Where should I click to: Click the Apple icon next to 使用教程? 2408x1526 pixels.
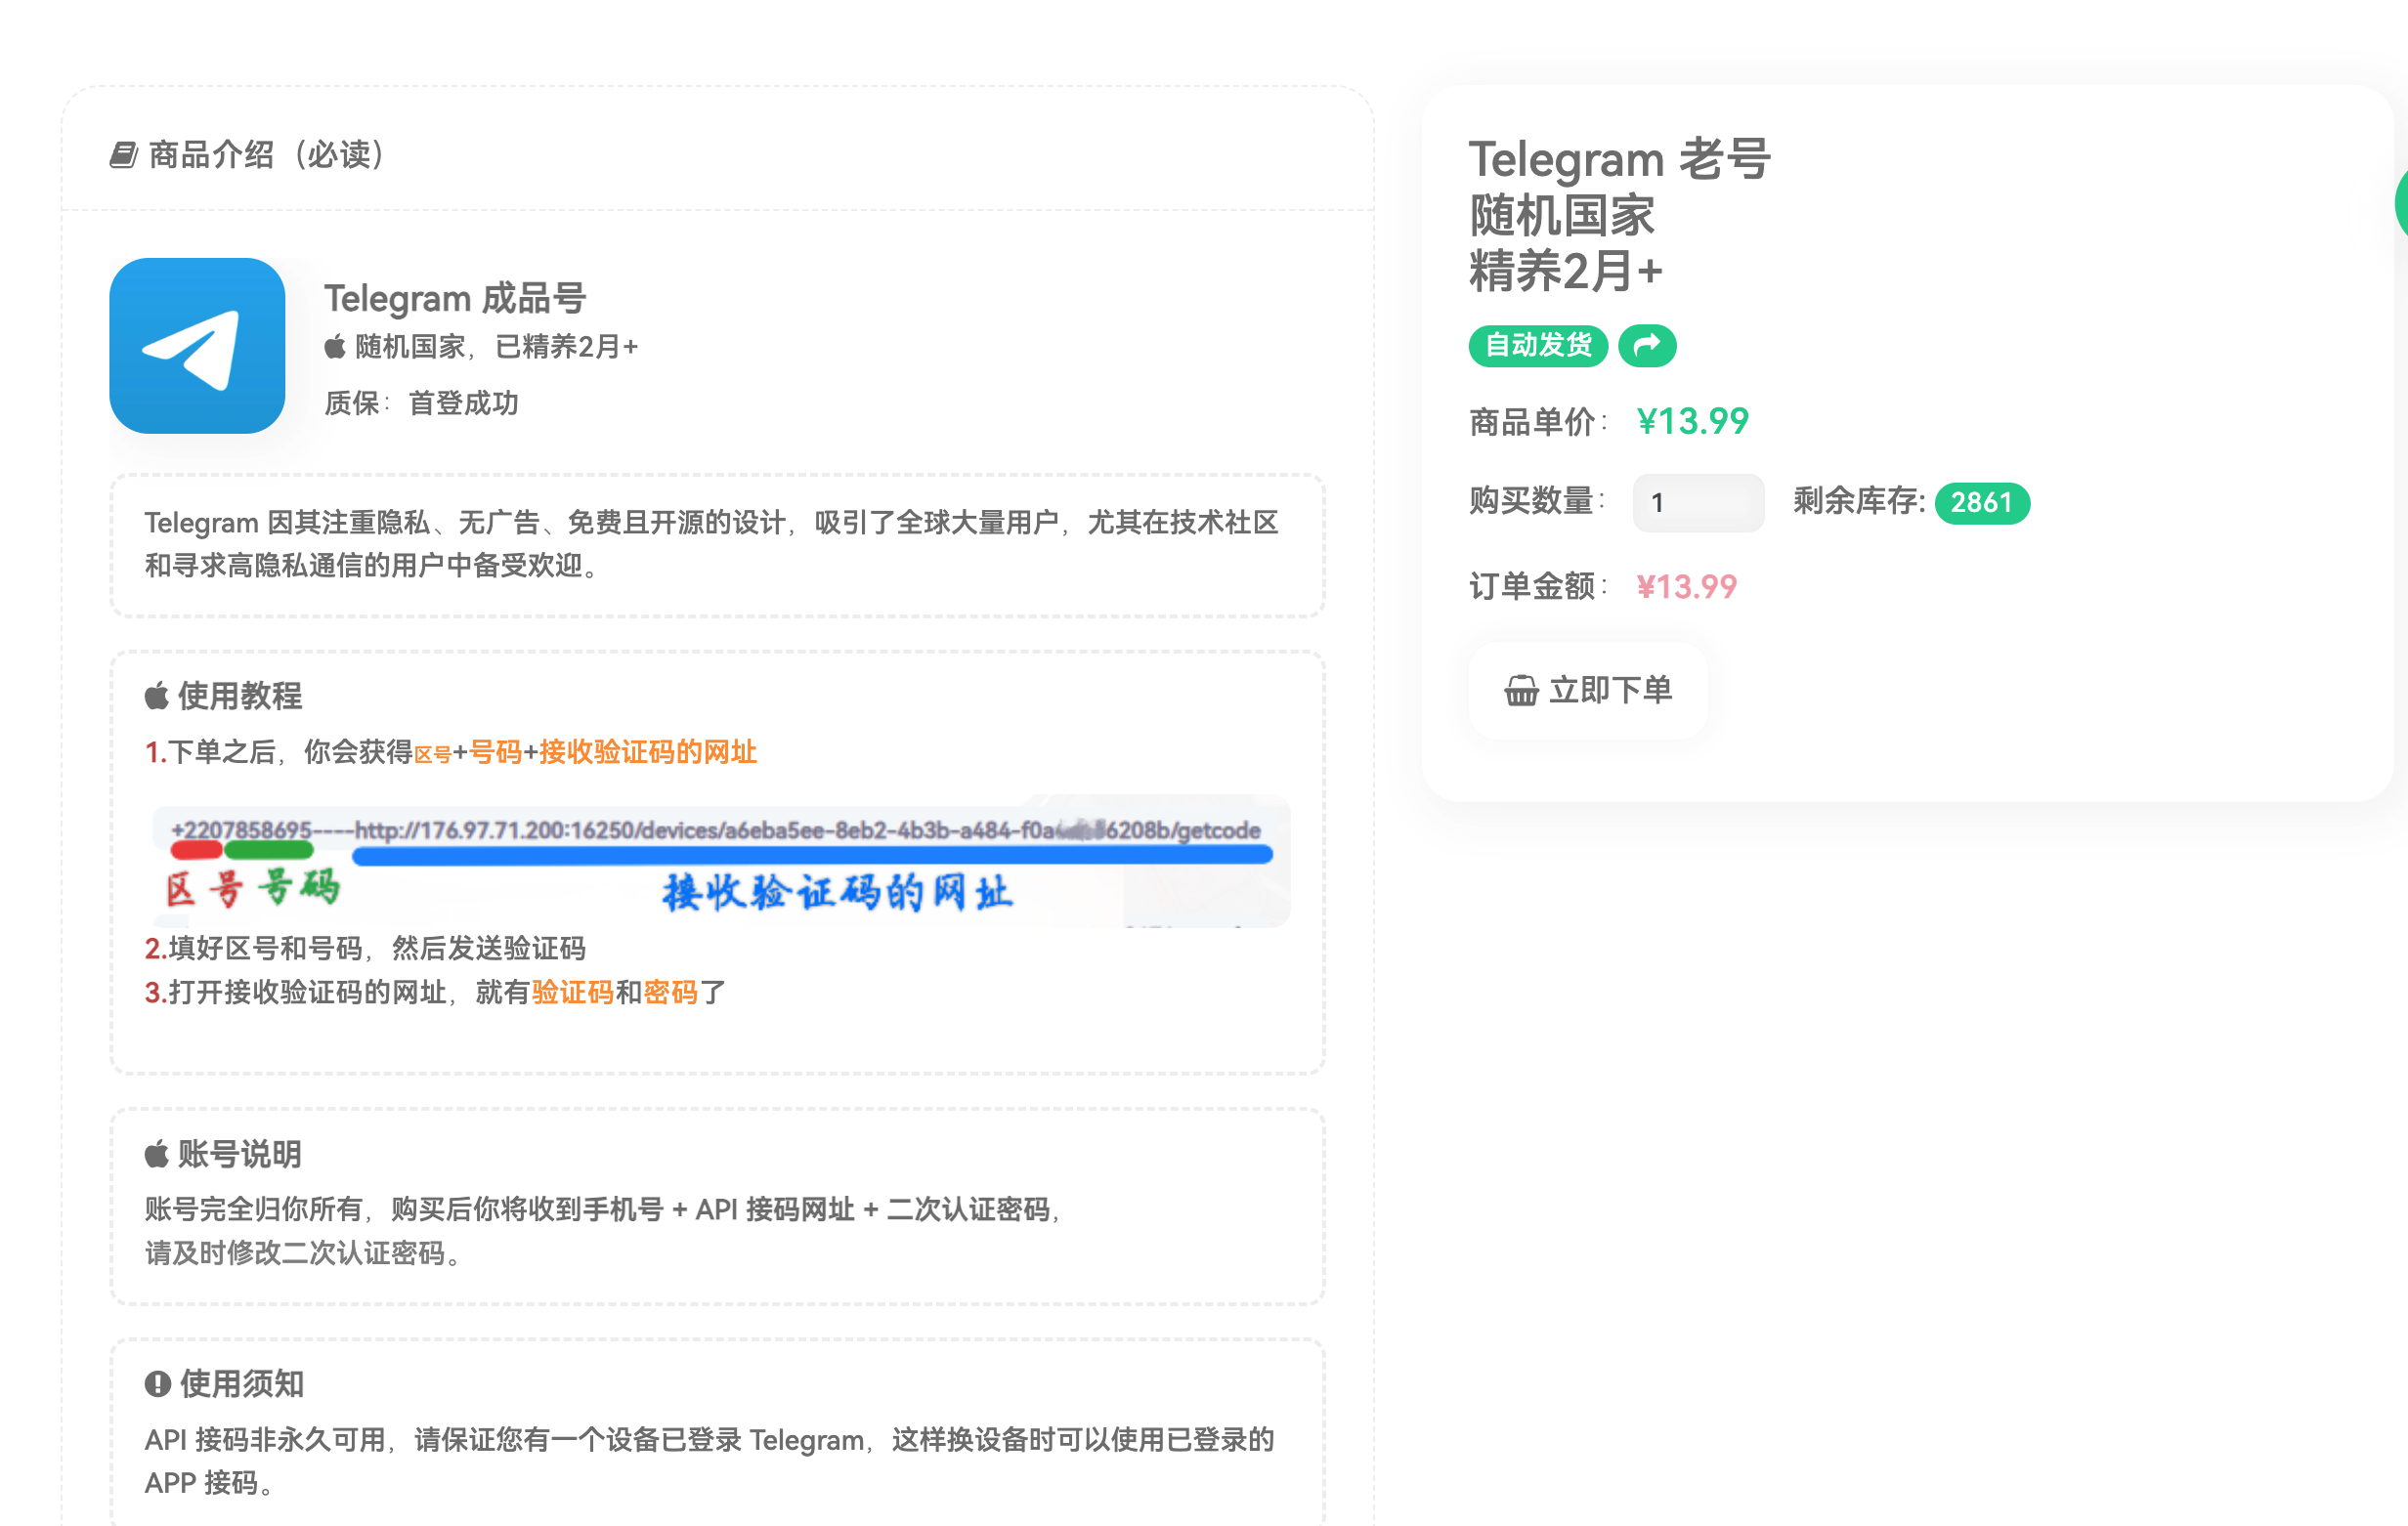click(x=157, y=696)
